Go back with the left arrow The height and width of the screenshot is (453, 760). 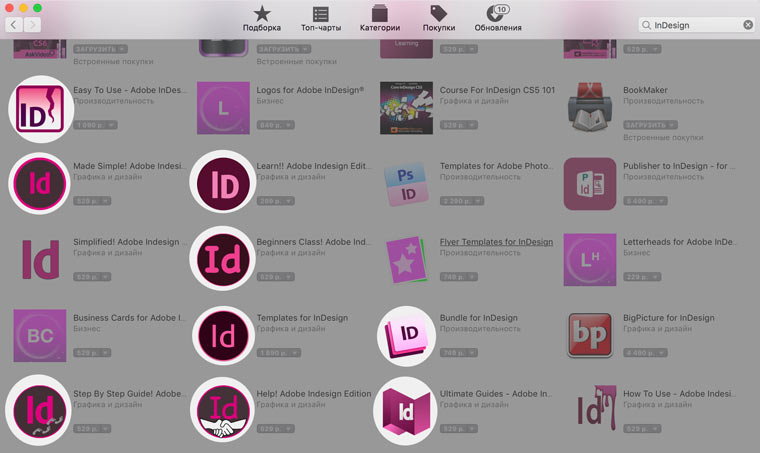tap(14, 25)
